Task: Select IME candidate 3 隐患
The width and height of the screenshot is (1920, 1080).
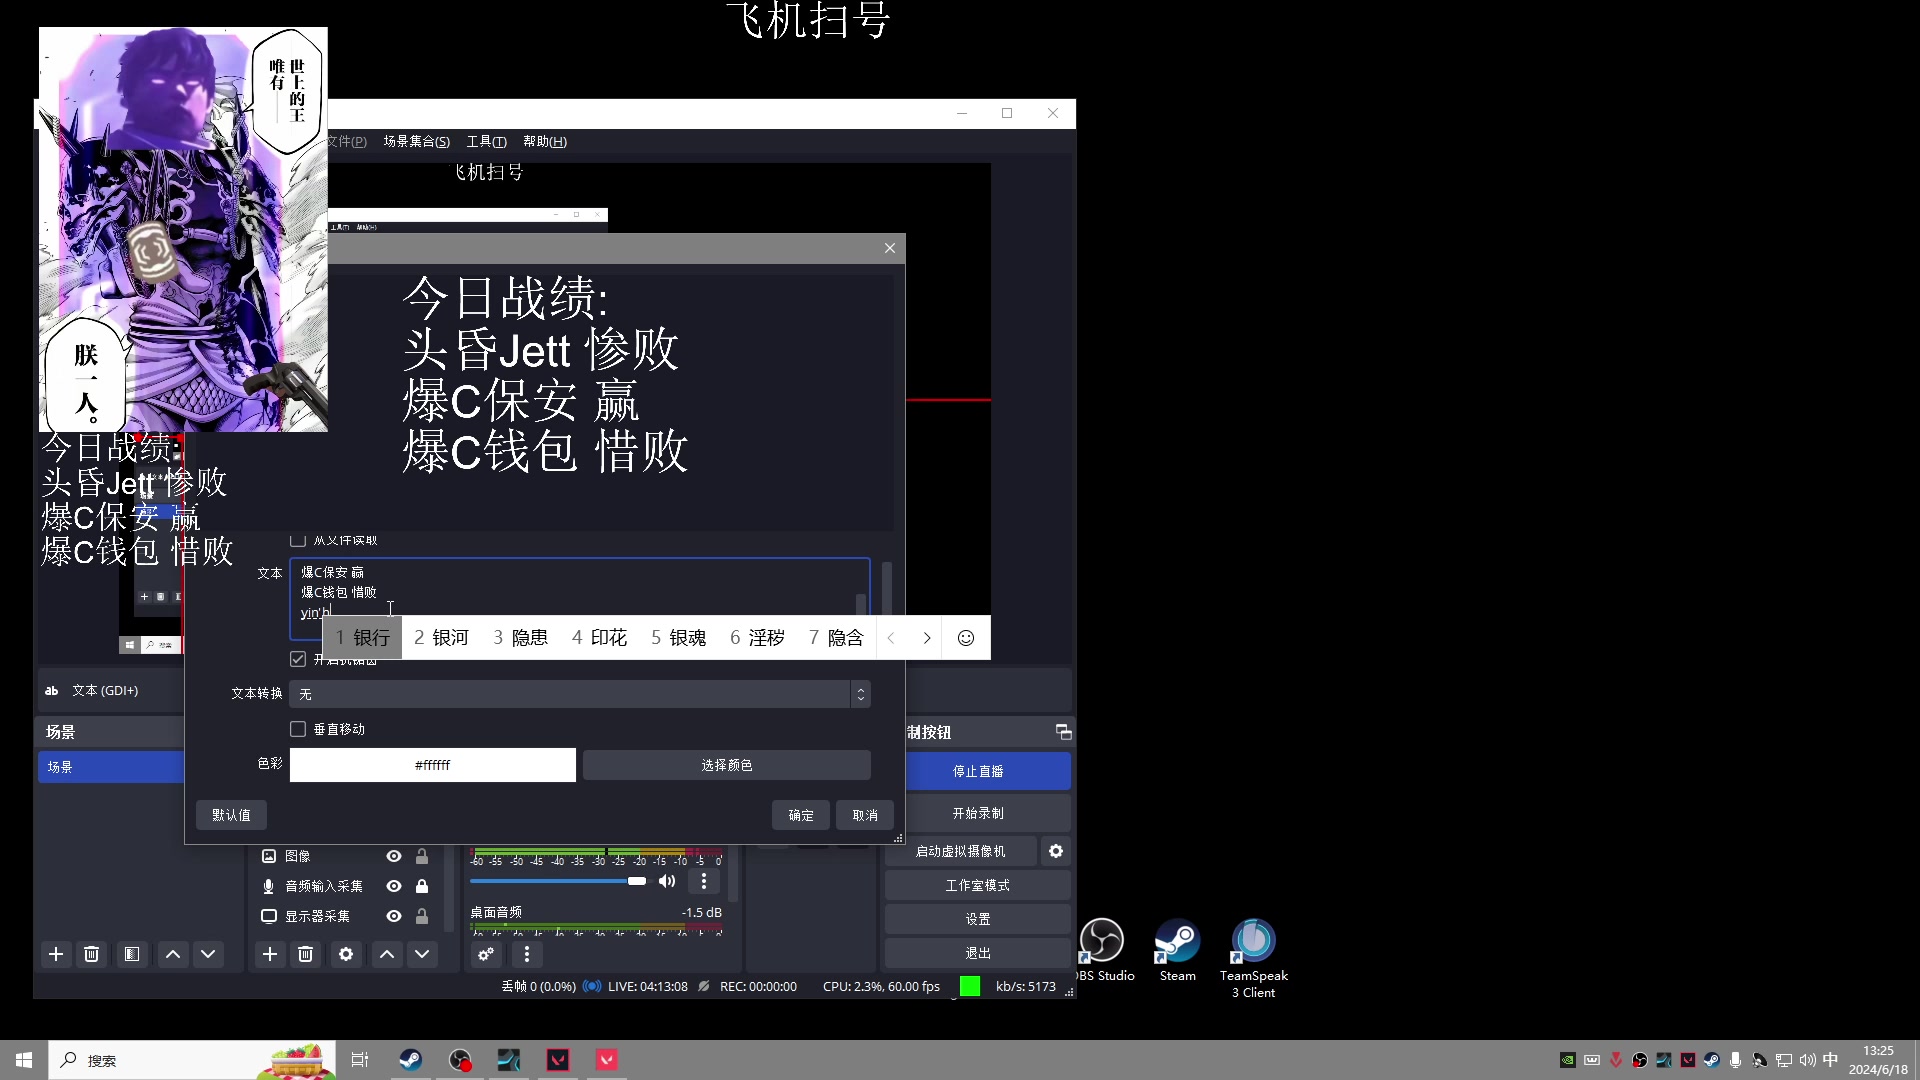Action: coord(521,638)
